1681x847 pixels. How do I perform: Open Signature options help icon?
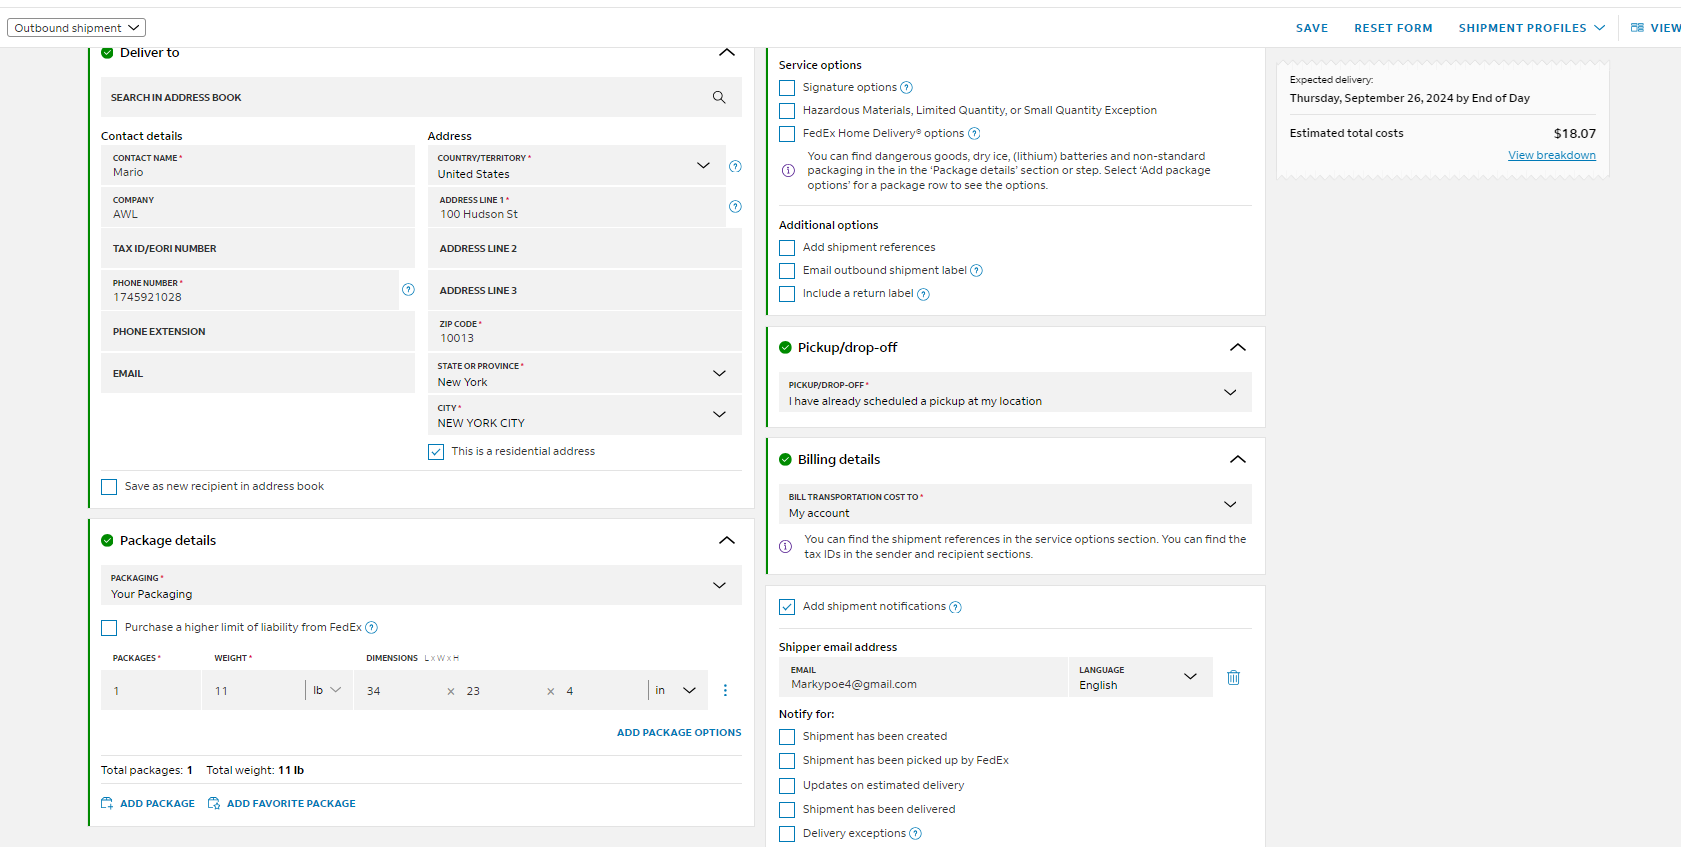pos(906,88)
